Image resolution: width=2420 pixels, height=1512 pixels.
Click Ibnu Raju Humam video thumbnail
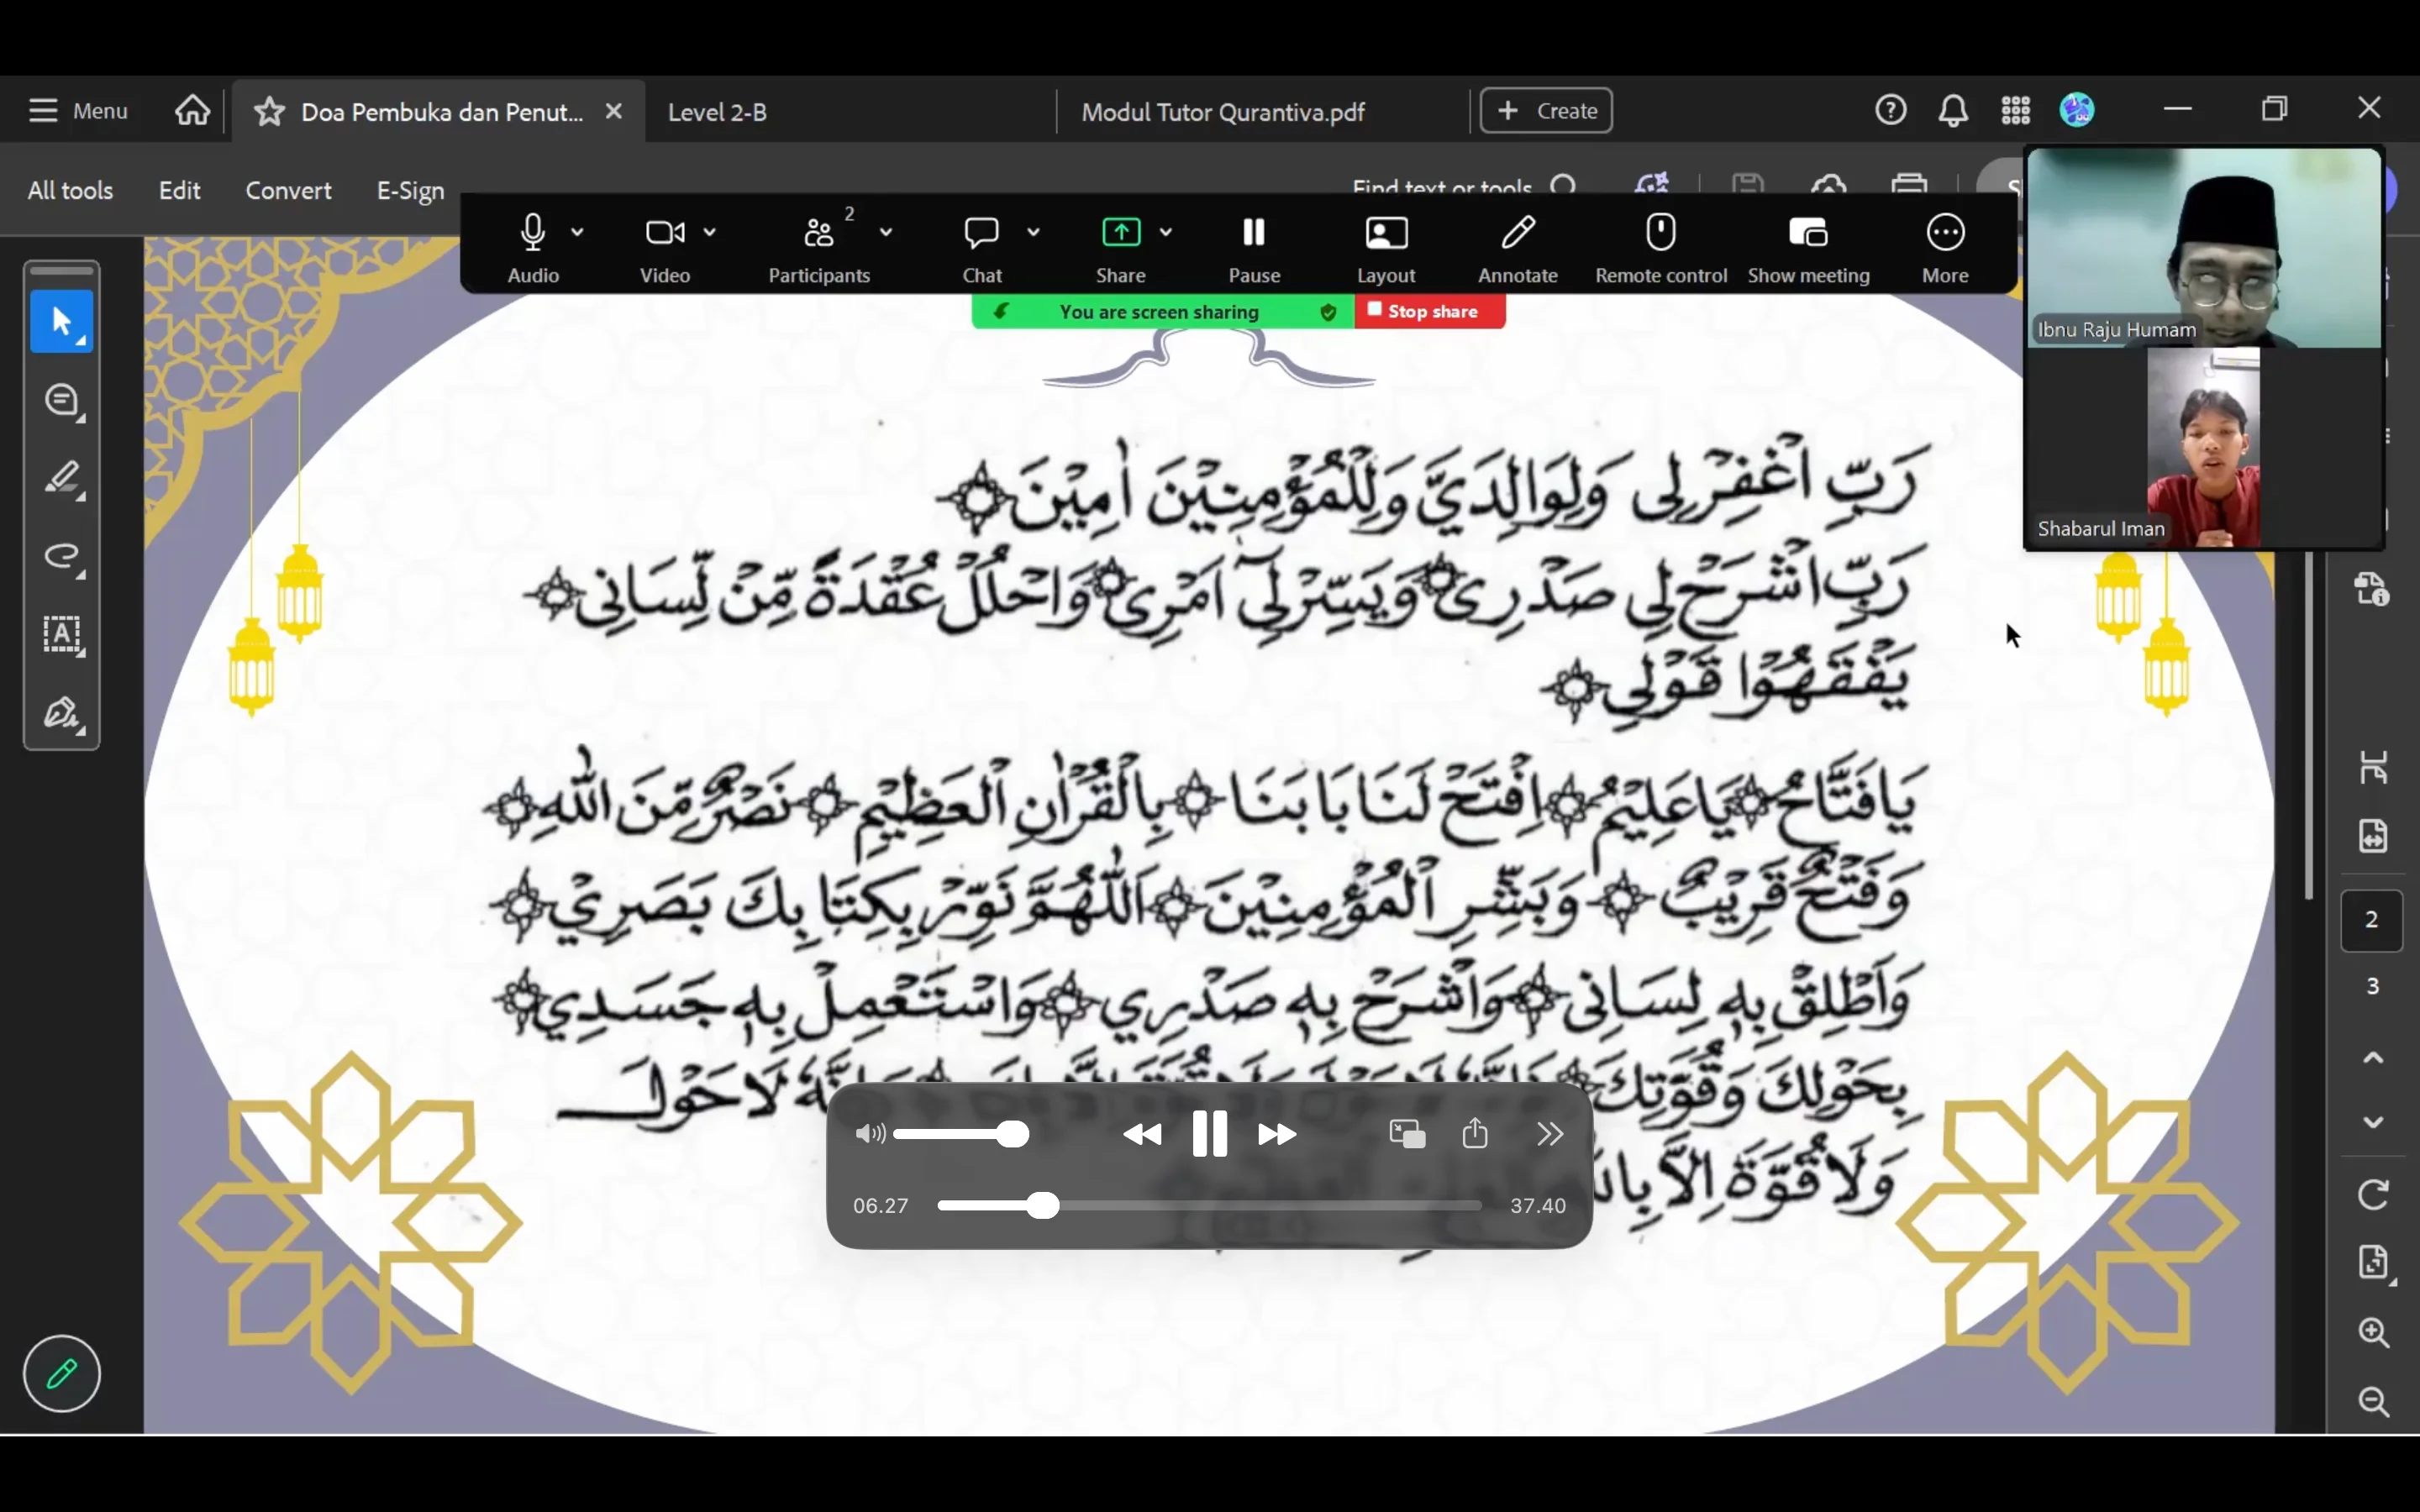point(2204,248)
